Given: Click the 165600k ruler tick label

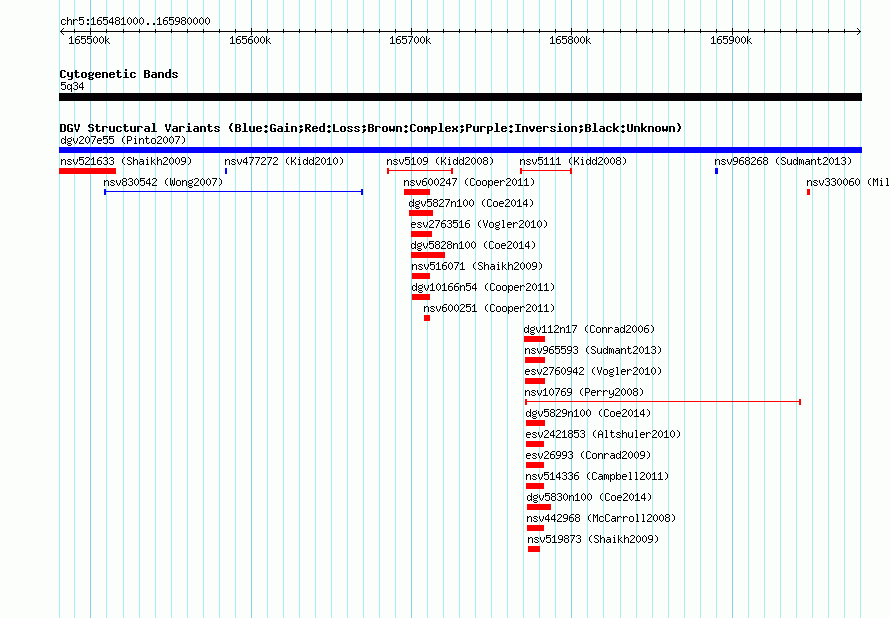Looking at the screenshot, I should click(250, 40).
